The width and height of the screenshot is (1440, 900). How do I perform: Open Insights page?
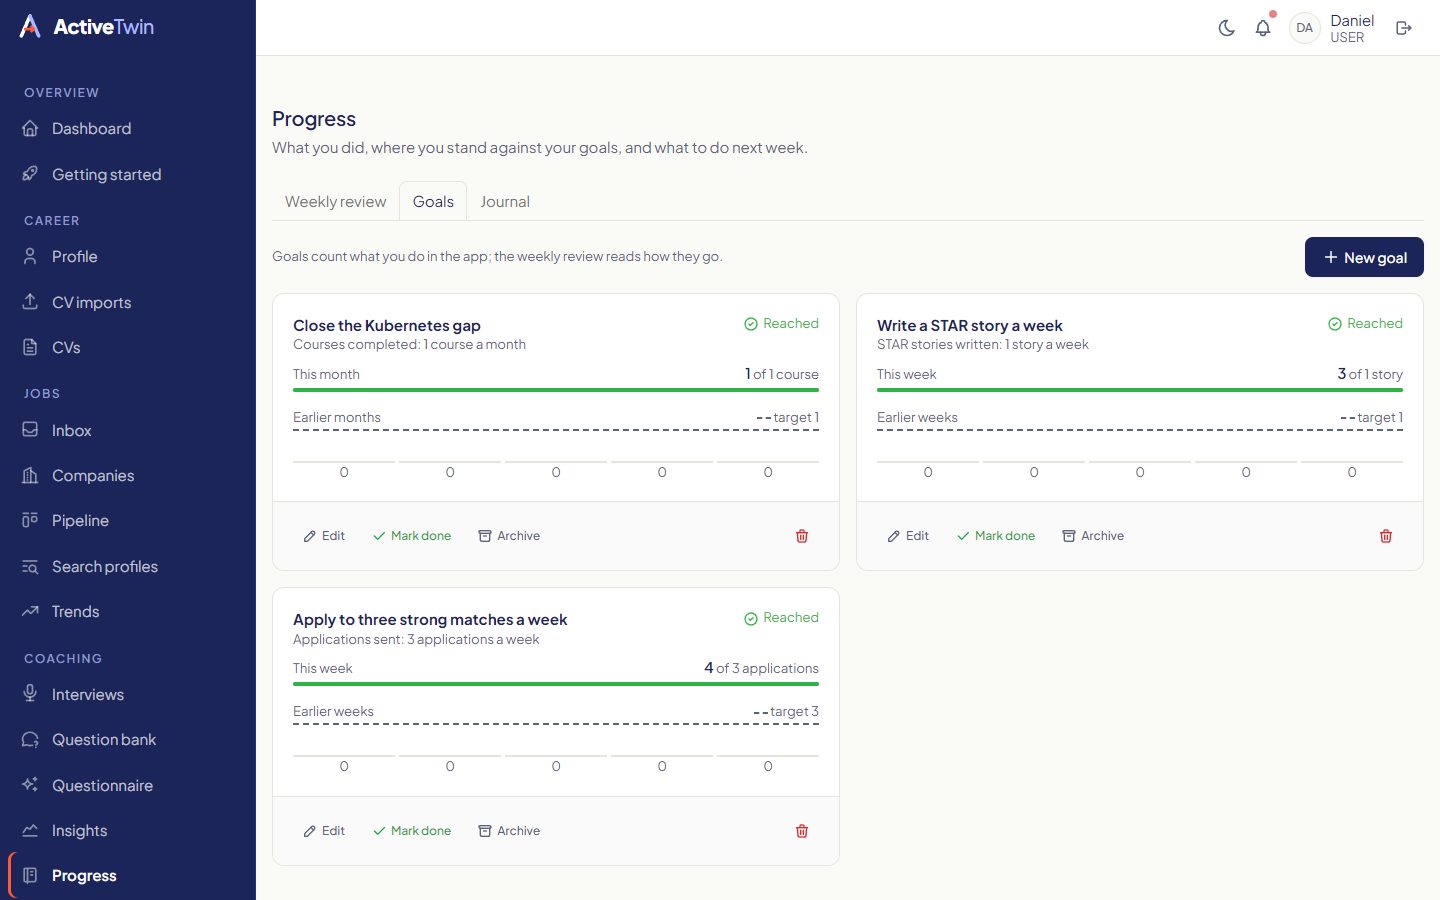[128, 830]
